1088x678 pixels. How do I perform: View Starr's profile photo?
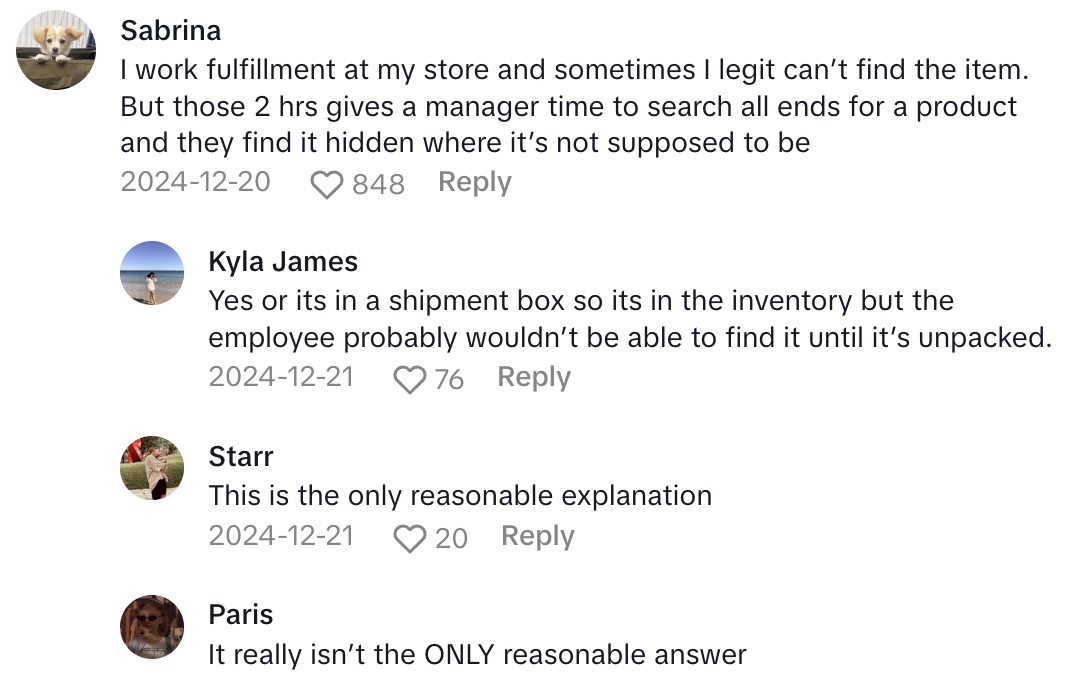(x=152, y=468)
